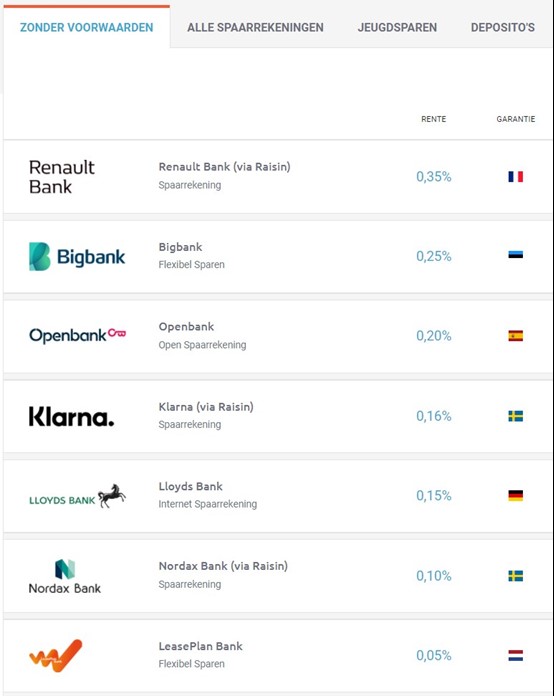The width and height of the screenshot is (554, 696).
Task: Click the Bigbank logo
Action: (77, 257)
